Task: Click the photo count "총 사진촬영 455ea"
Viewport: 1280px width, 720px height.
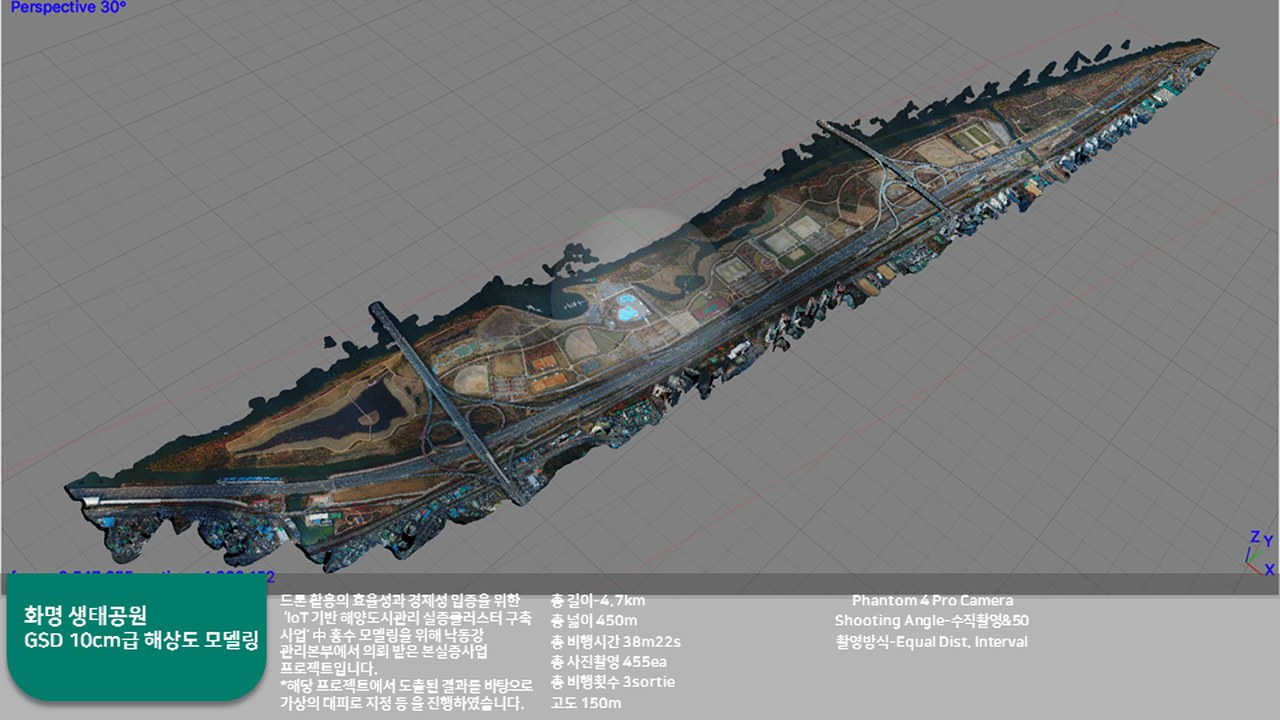Action: click(608, 662)
